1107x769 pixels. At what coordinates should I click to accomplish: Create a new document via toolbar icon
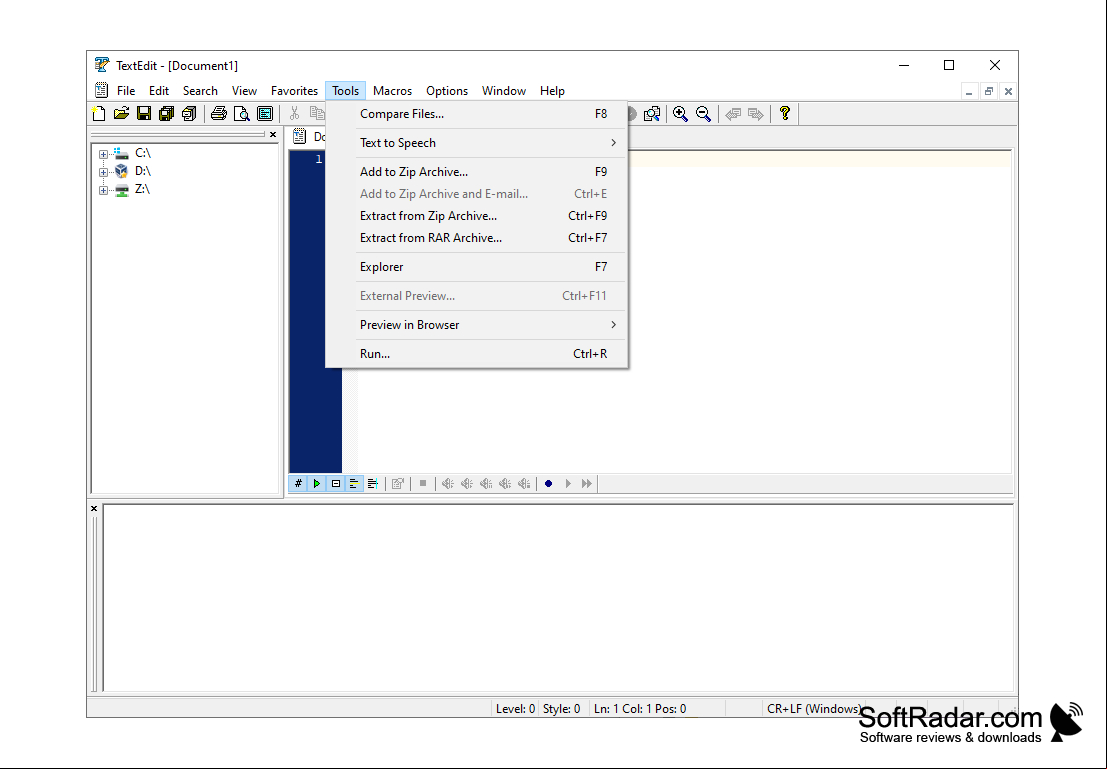pos(99,114)
